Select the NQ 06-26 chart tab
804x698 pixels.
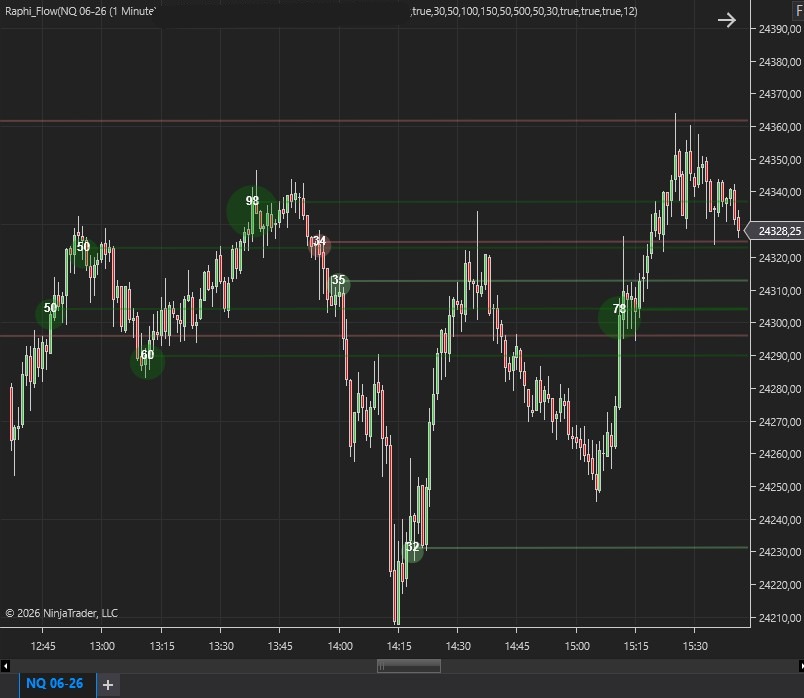(55, 684)
